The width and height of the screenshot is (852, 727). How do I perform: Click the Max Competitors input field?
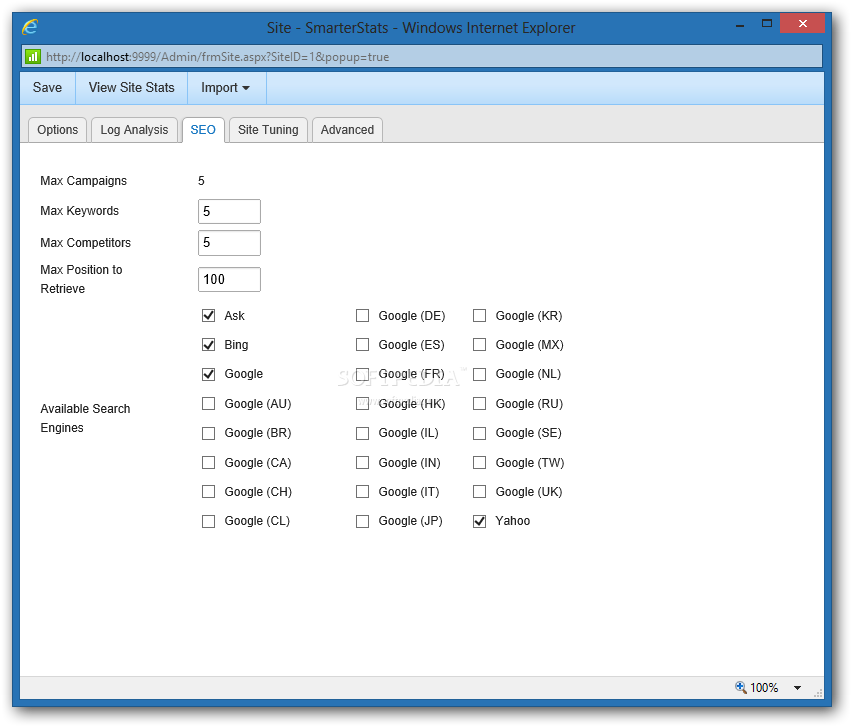pyautogui.click(x=229, y=243)
